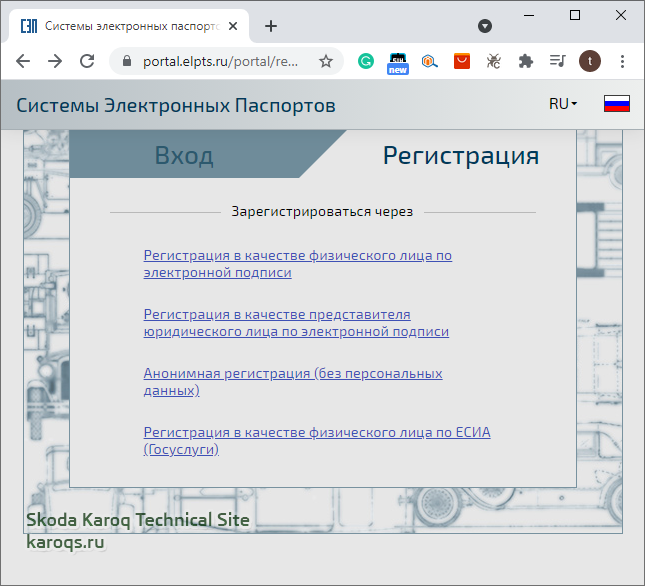Switch to the Вход tab

click(184, 155)
